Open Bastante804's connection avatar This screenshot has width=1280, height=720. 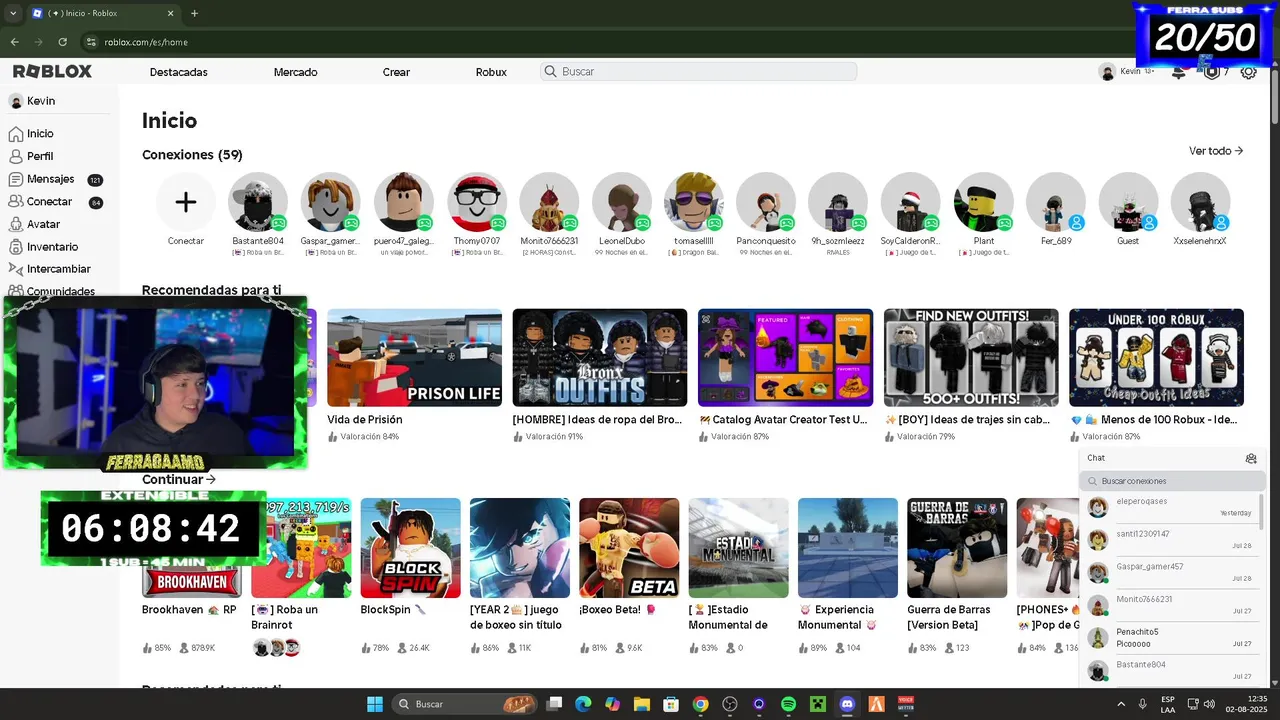258,202
